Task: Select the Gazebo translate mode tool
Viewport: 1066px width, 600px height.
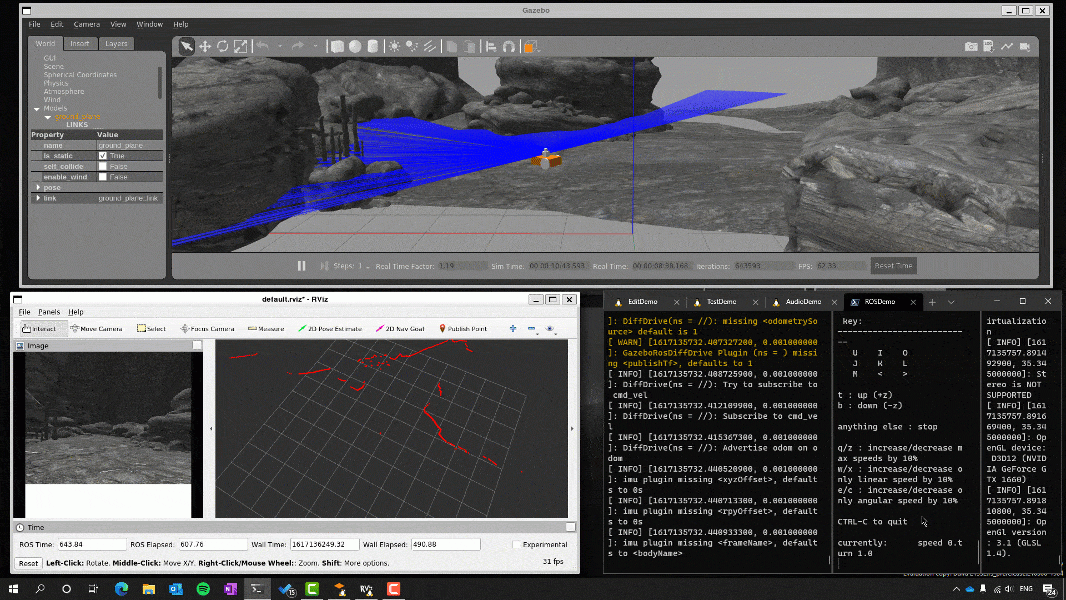Action: (x=205, y=46)
